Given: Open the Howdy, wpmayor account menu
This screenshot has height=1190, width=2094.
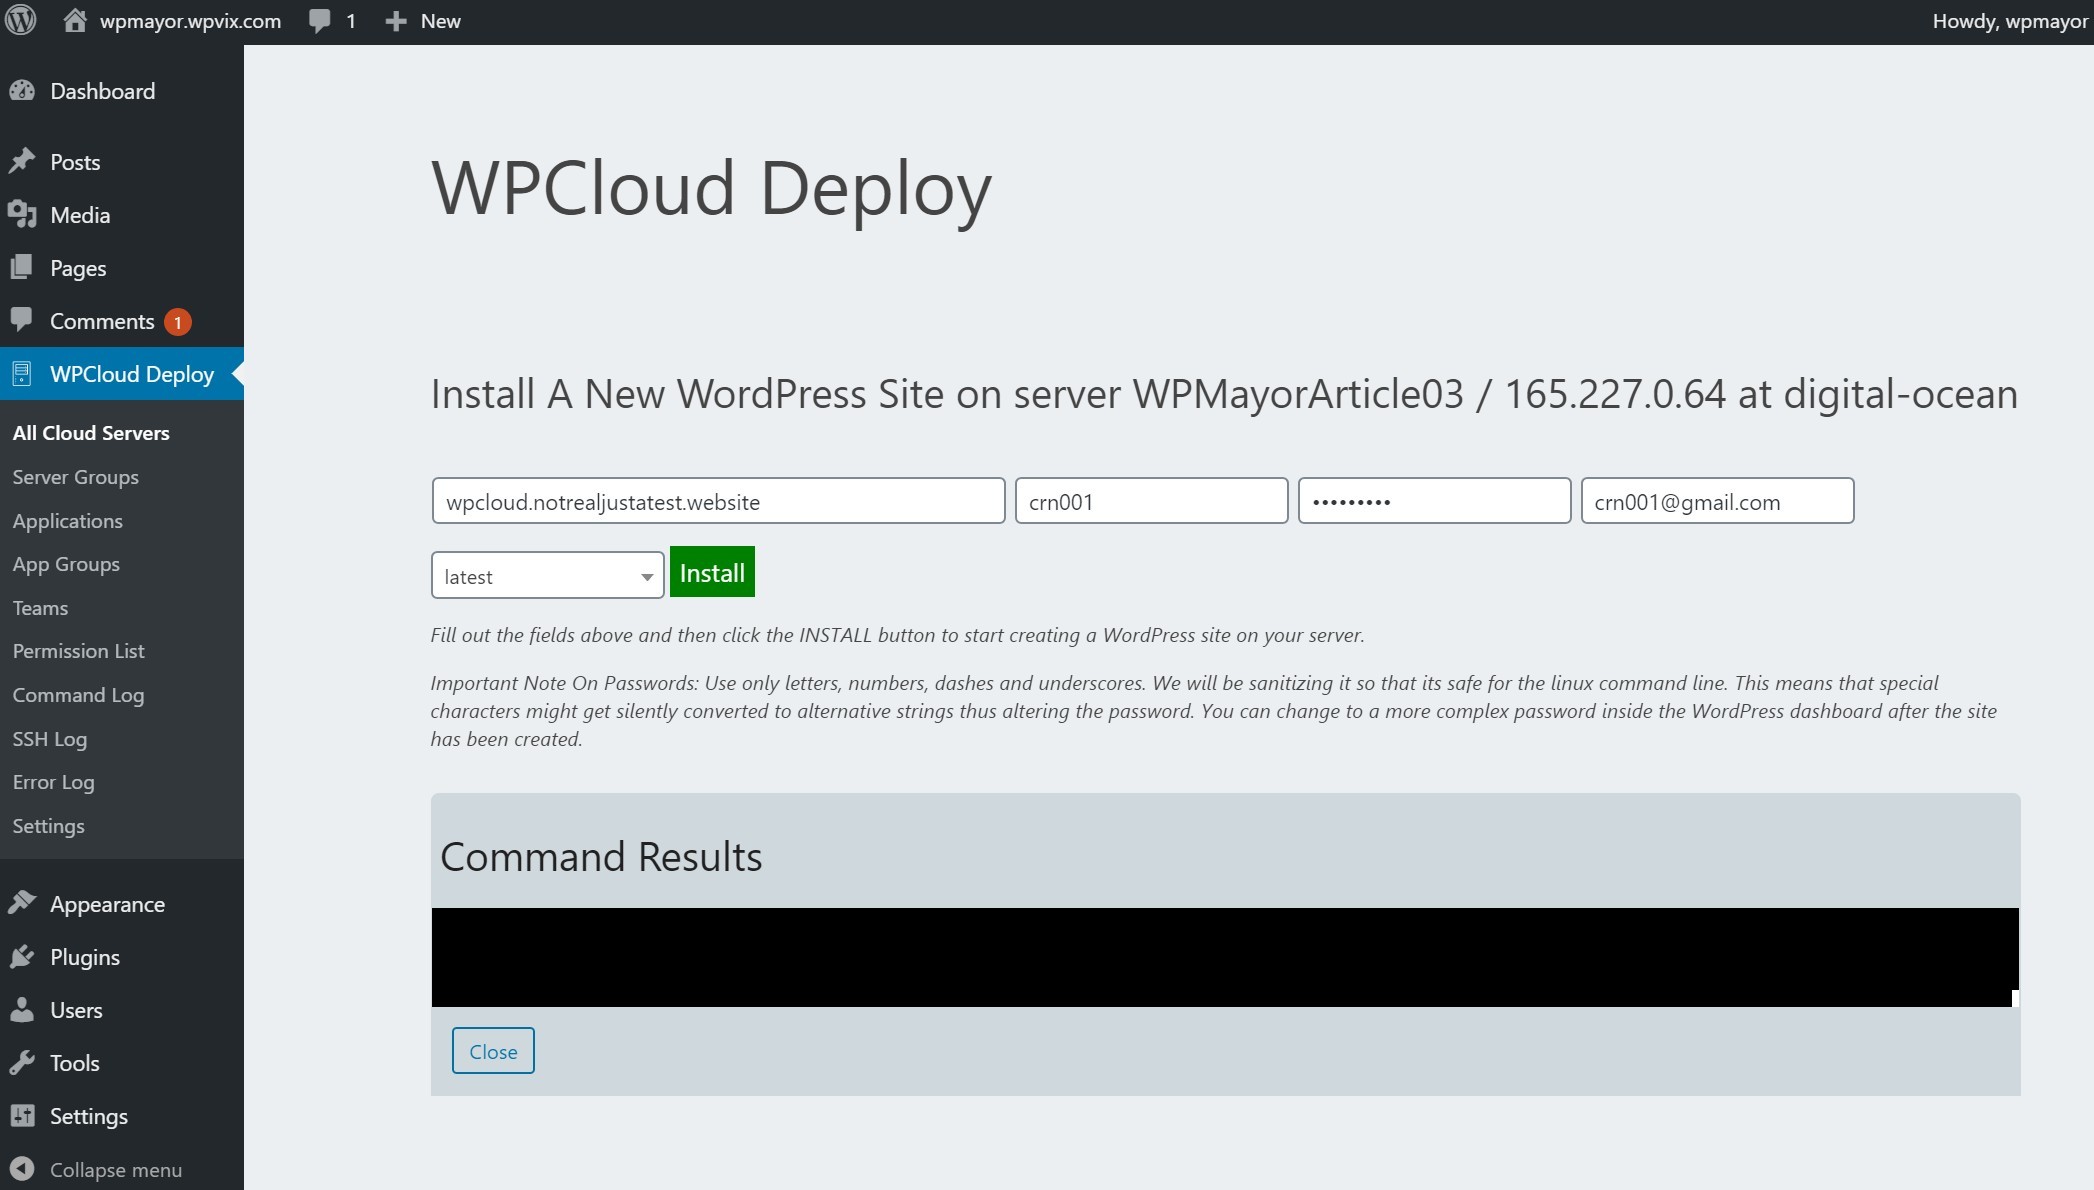Looking at the screenshot, I should click(x=2010, y=21).
